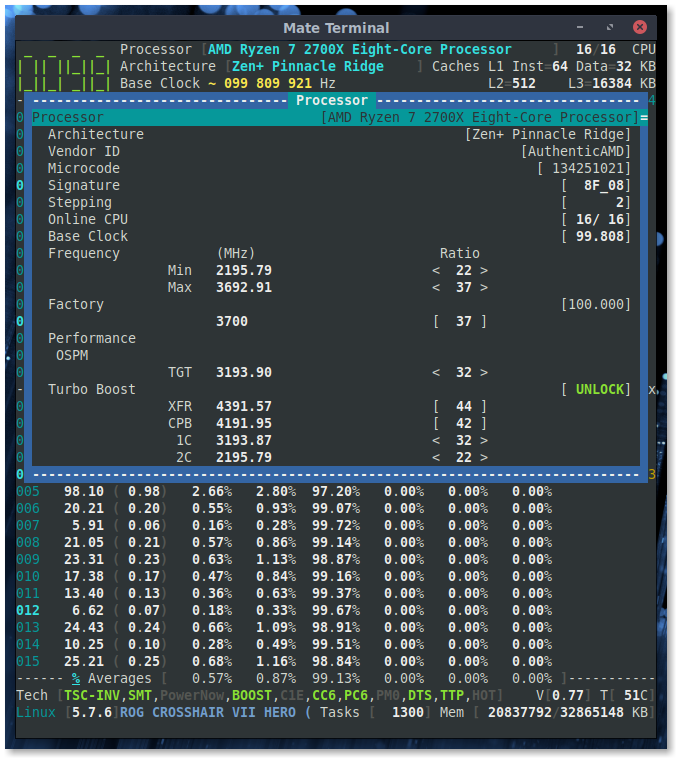Click the DTS tech flag
Viewport: 676px width, 758px height.
click(x=419, y=696)
